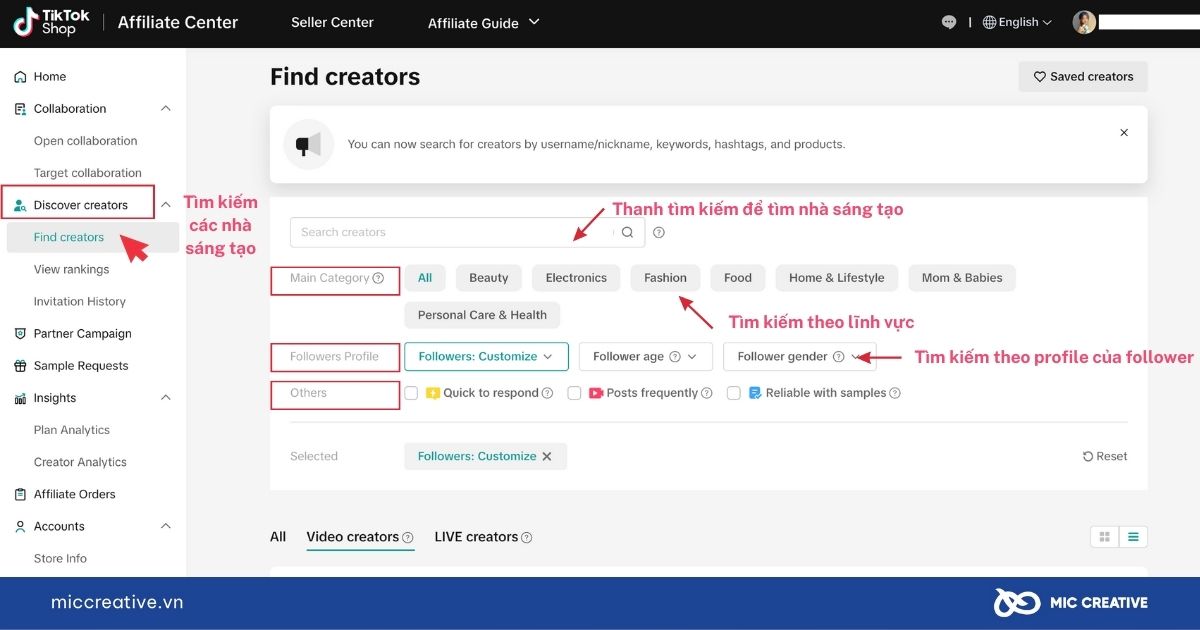
Task: Open Seller Center from the header
Action: [332, 22]
